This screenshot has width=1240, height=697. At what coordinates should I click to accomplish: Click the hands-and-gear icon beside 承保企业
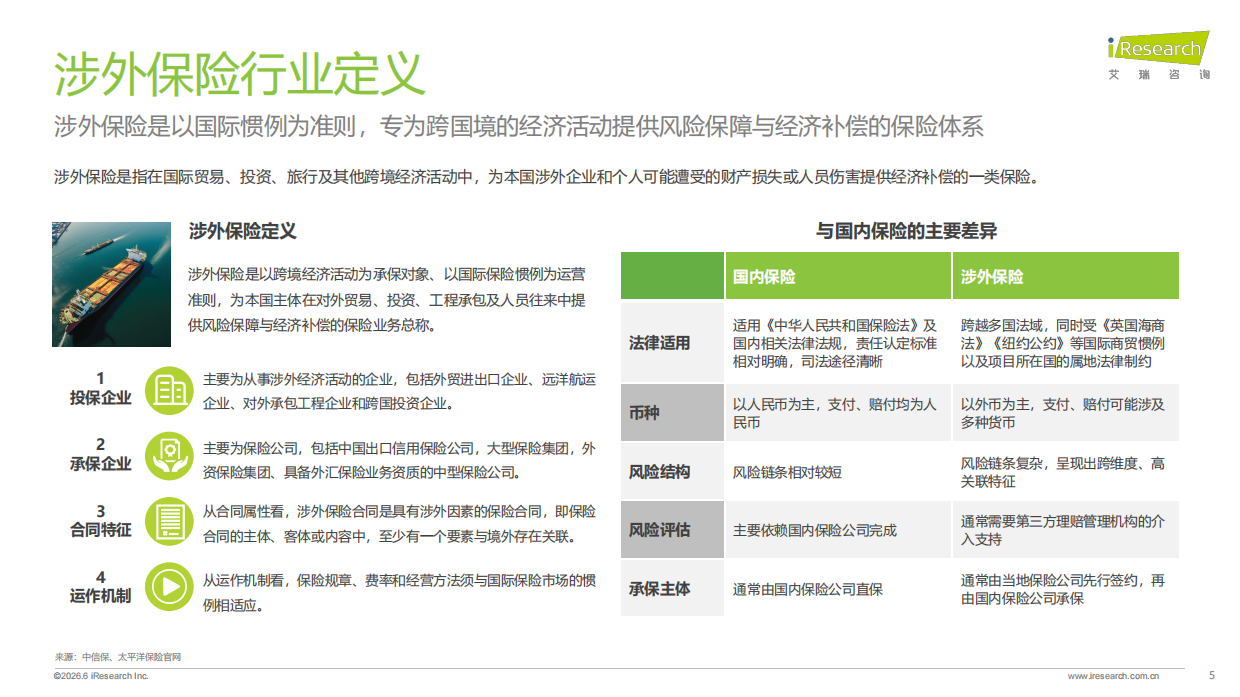point(169,456)
